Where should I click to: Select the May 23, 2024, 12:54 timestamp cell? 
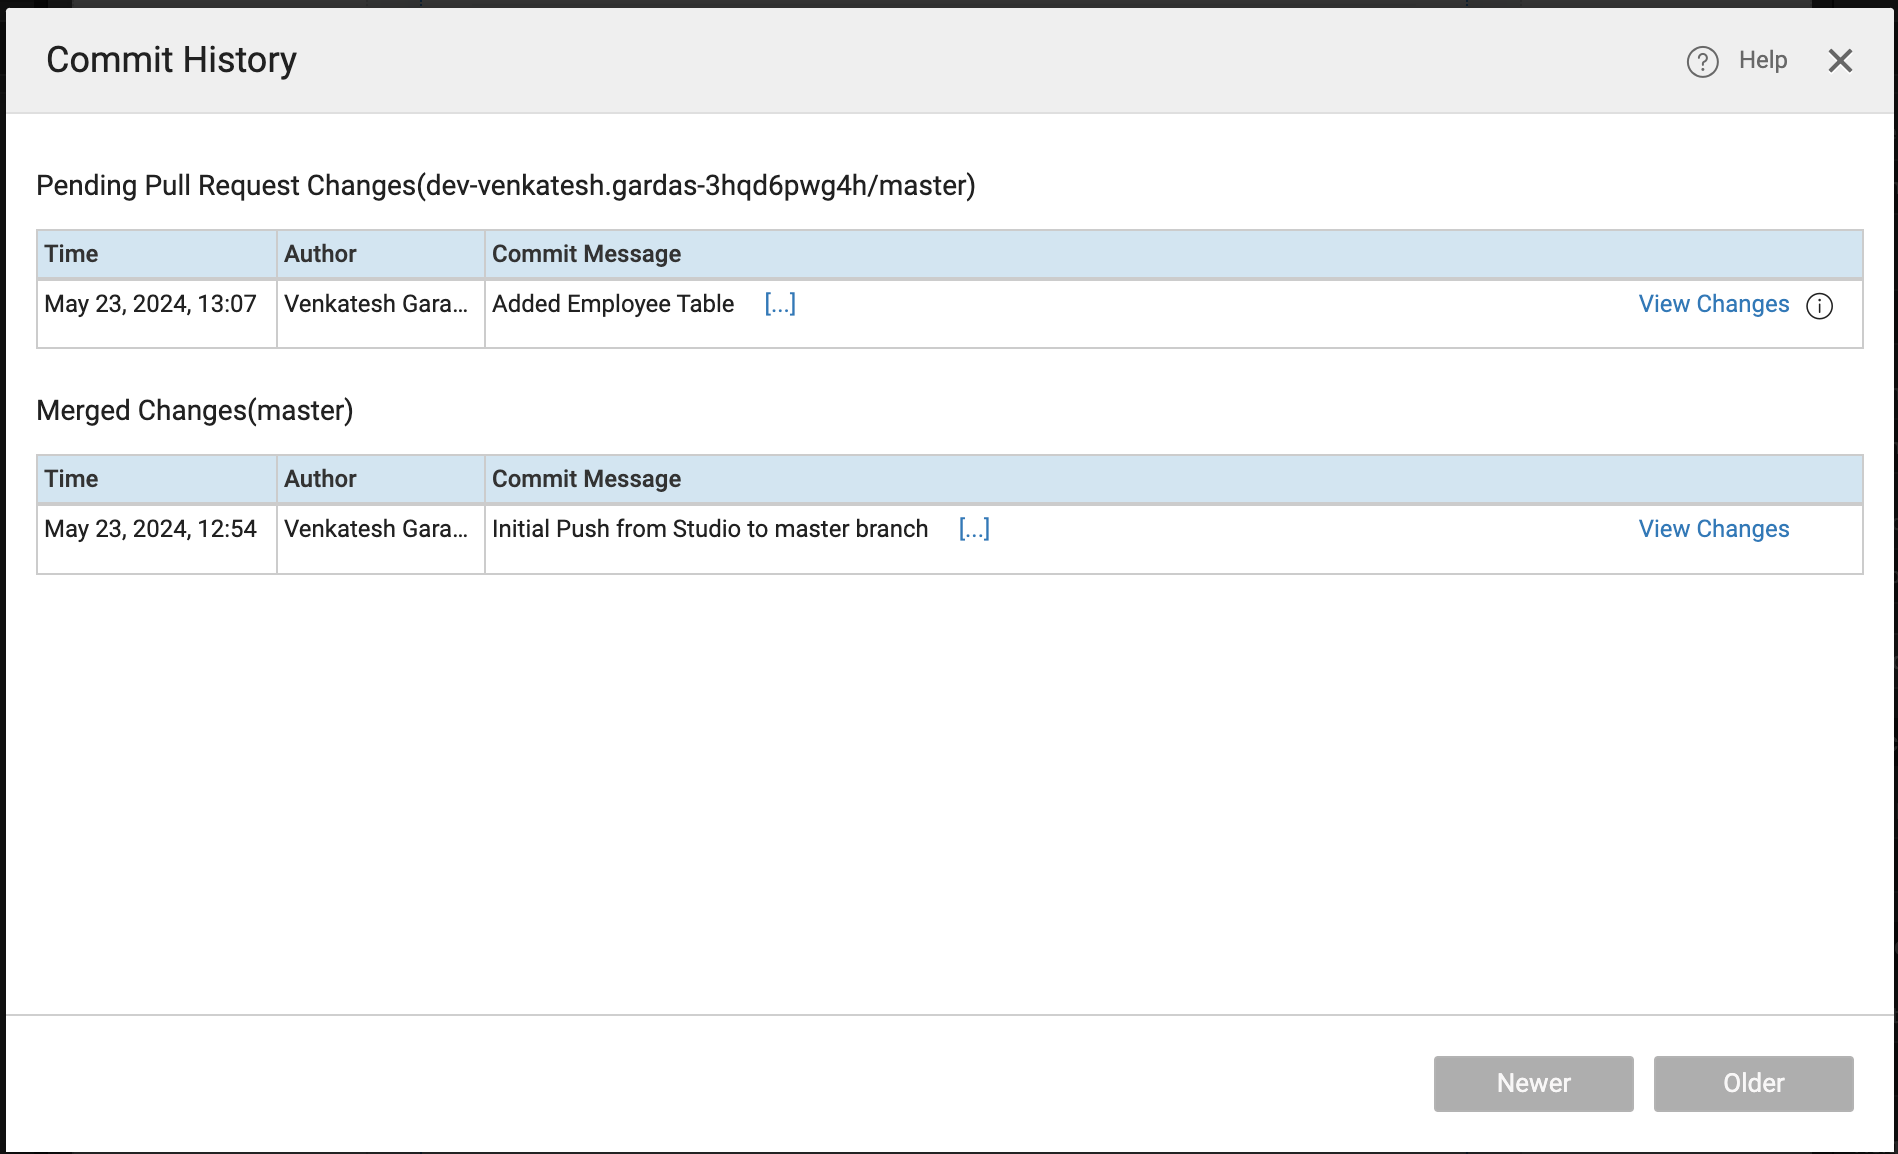[151, 529]
